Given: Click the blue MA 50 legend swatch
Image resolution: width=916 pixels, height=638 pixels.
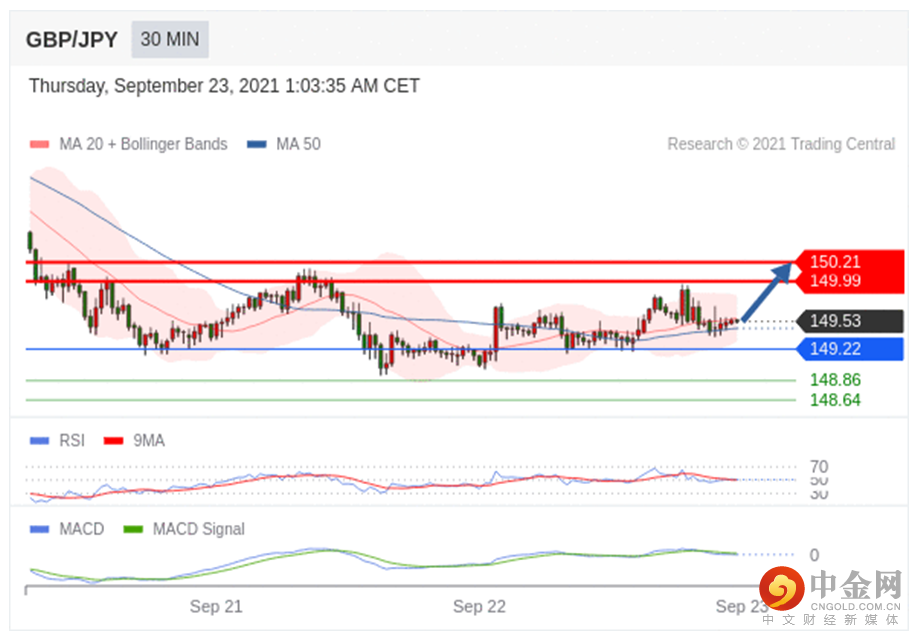Looking at the screenshot, I should [256, 144].
